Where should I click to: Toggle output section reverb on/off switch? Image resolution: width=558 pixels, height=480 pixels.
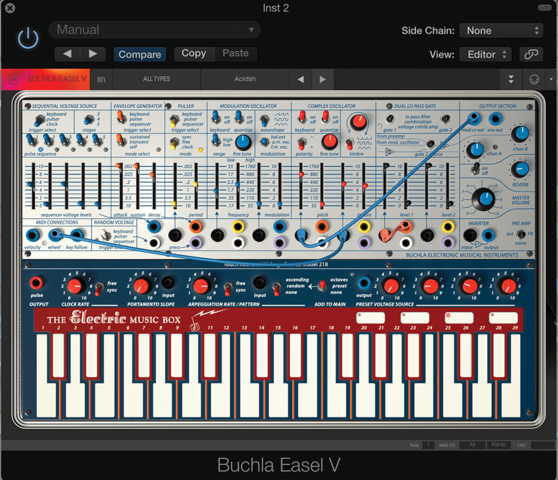coord(476,168)
